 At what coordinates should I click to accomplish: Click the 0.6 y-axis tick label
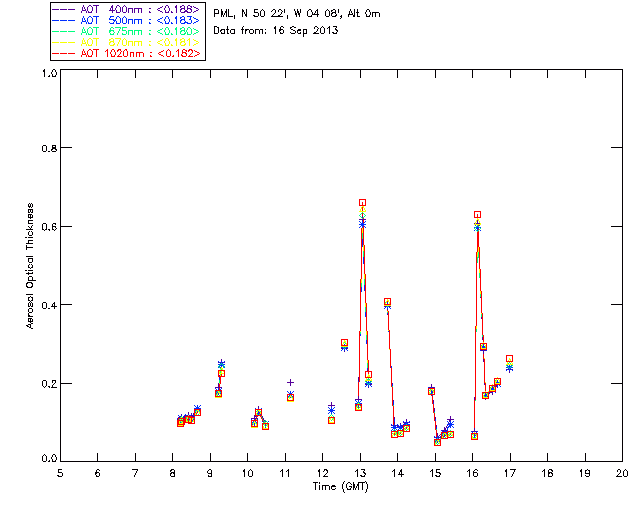pos(49,227)
